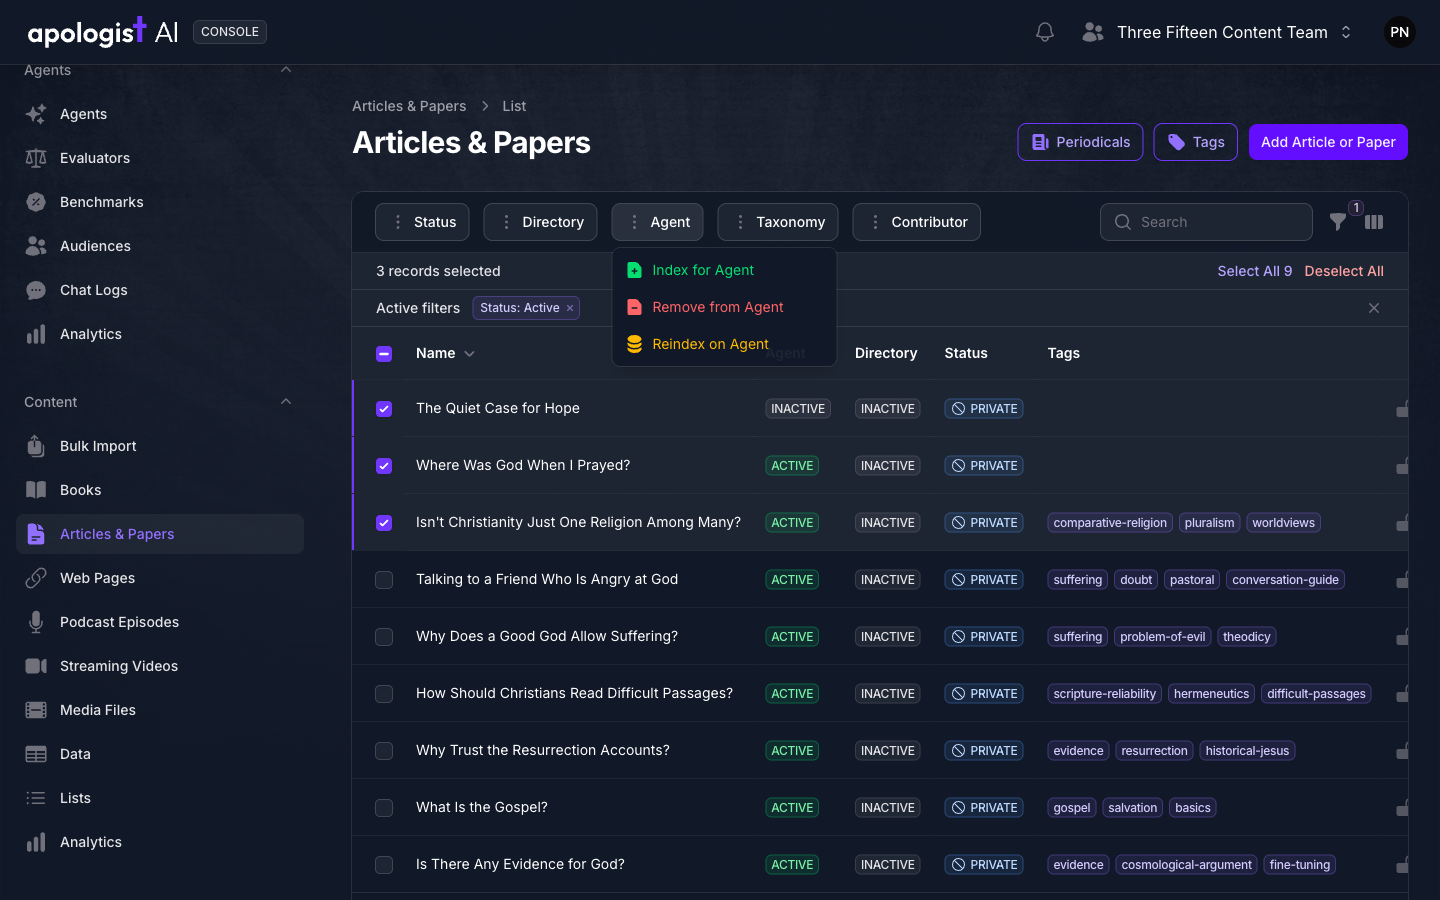Click lock icon on The Quiet Case for Hope row
The height and width of the screenshot is (900, 1440).
point(1402,409)
